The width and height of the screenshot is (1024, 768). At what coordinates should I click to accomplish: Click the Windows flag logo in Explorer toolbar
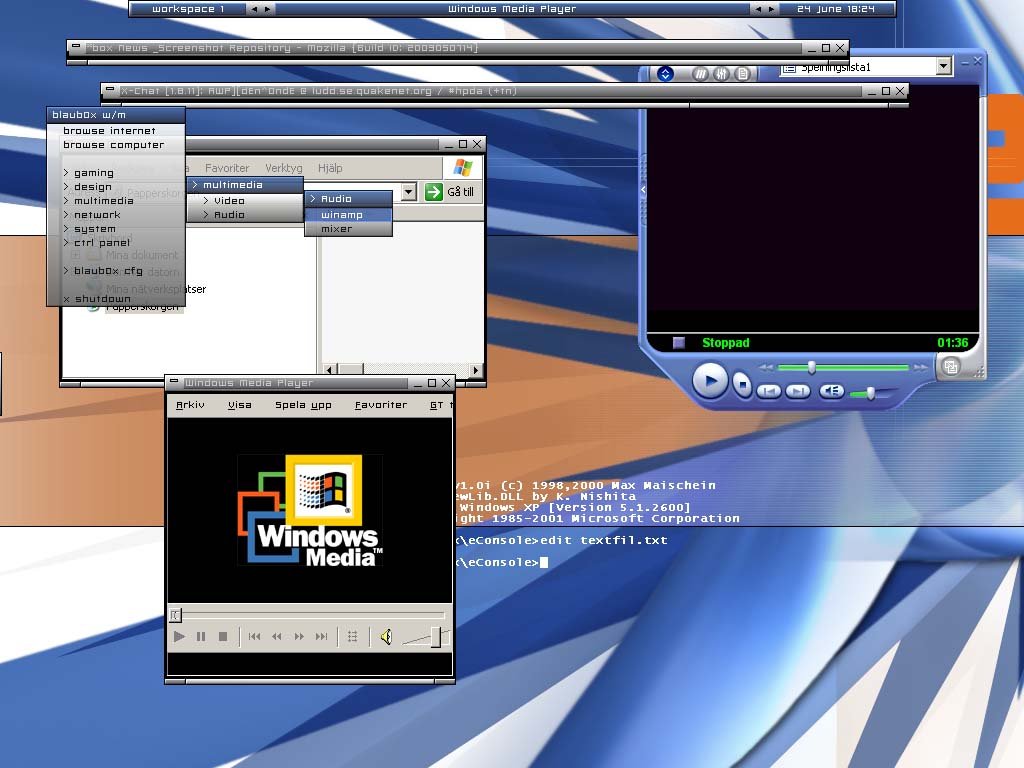[463, 168]
